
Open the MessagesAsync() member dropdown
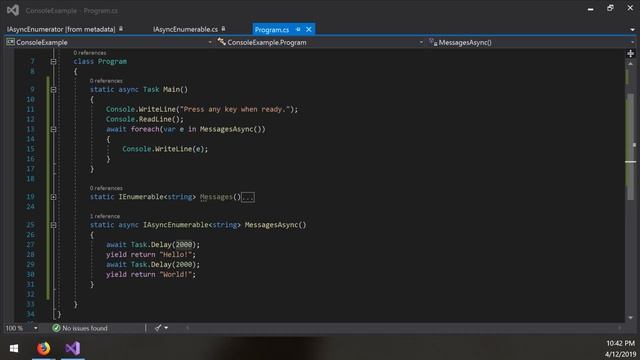(632, 42)
